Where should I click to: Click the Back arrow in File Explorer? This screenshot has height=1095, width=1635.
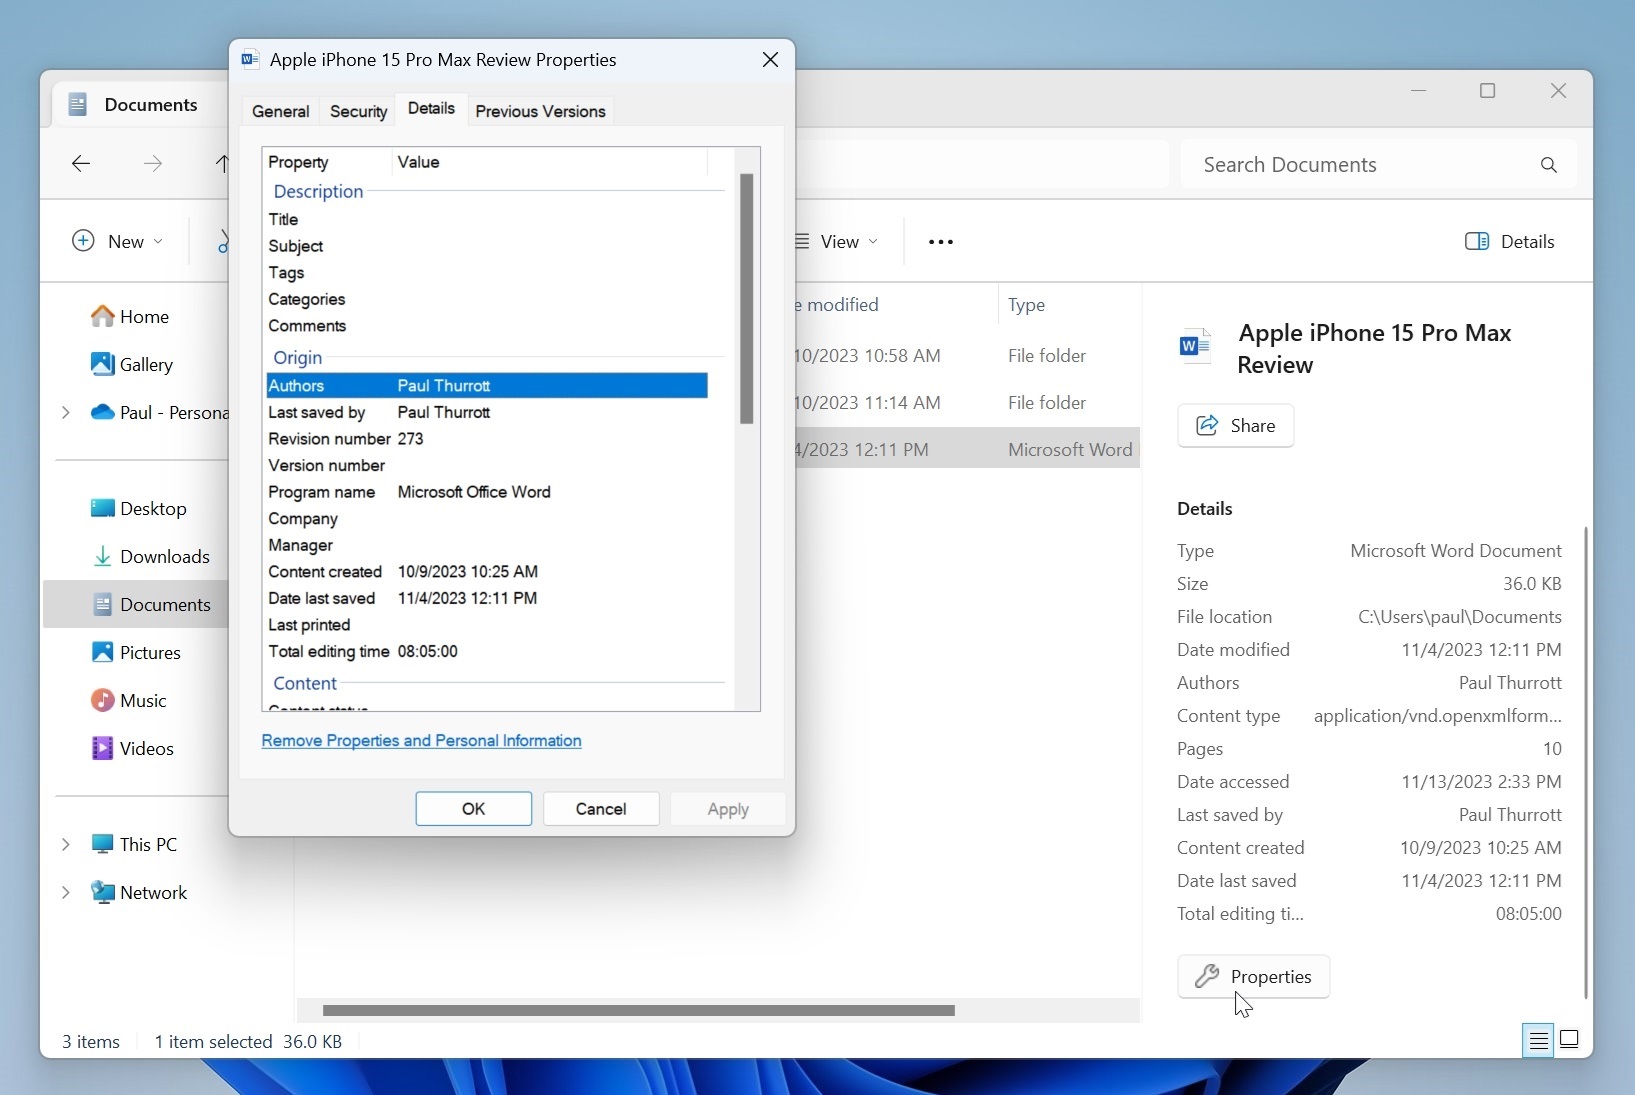pyautogui.click(x=81, y=164)
